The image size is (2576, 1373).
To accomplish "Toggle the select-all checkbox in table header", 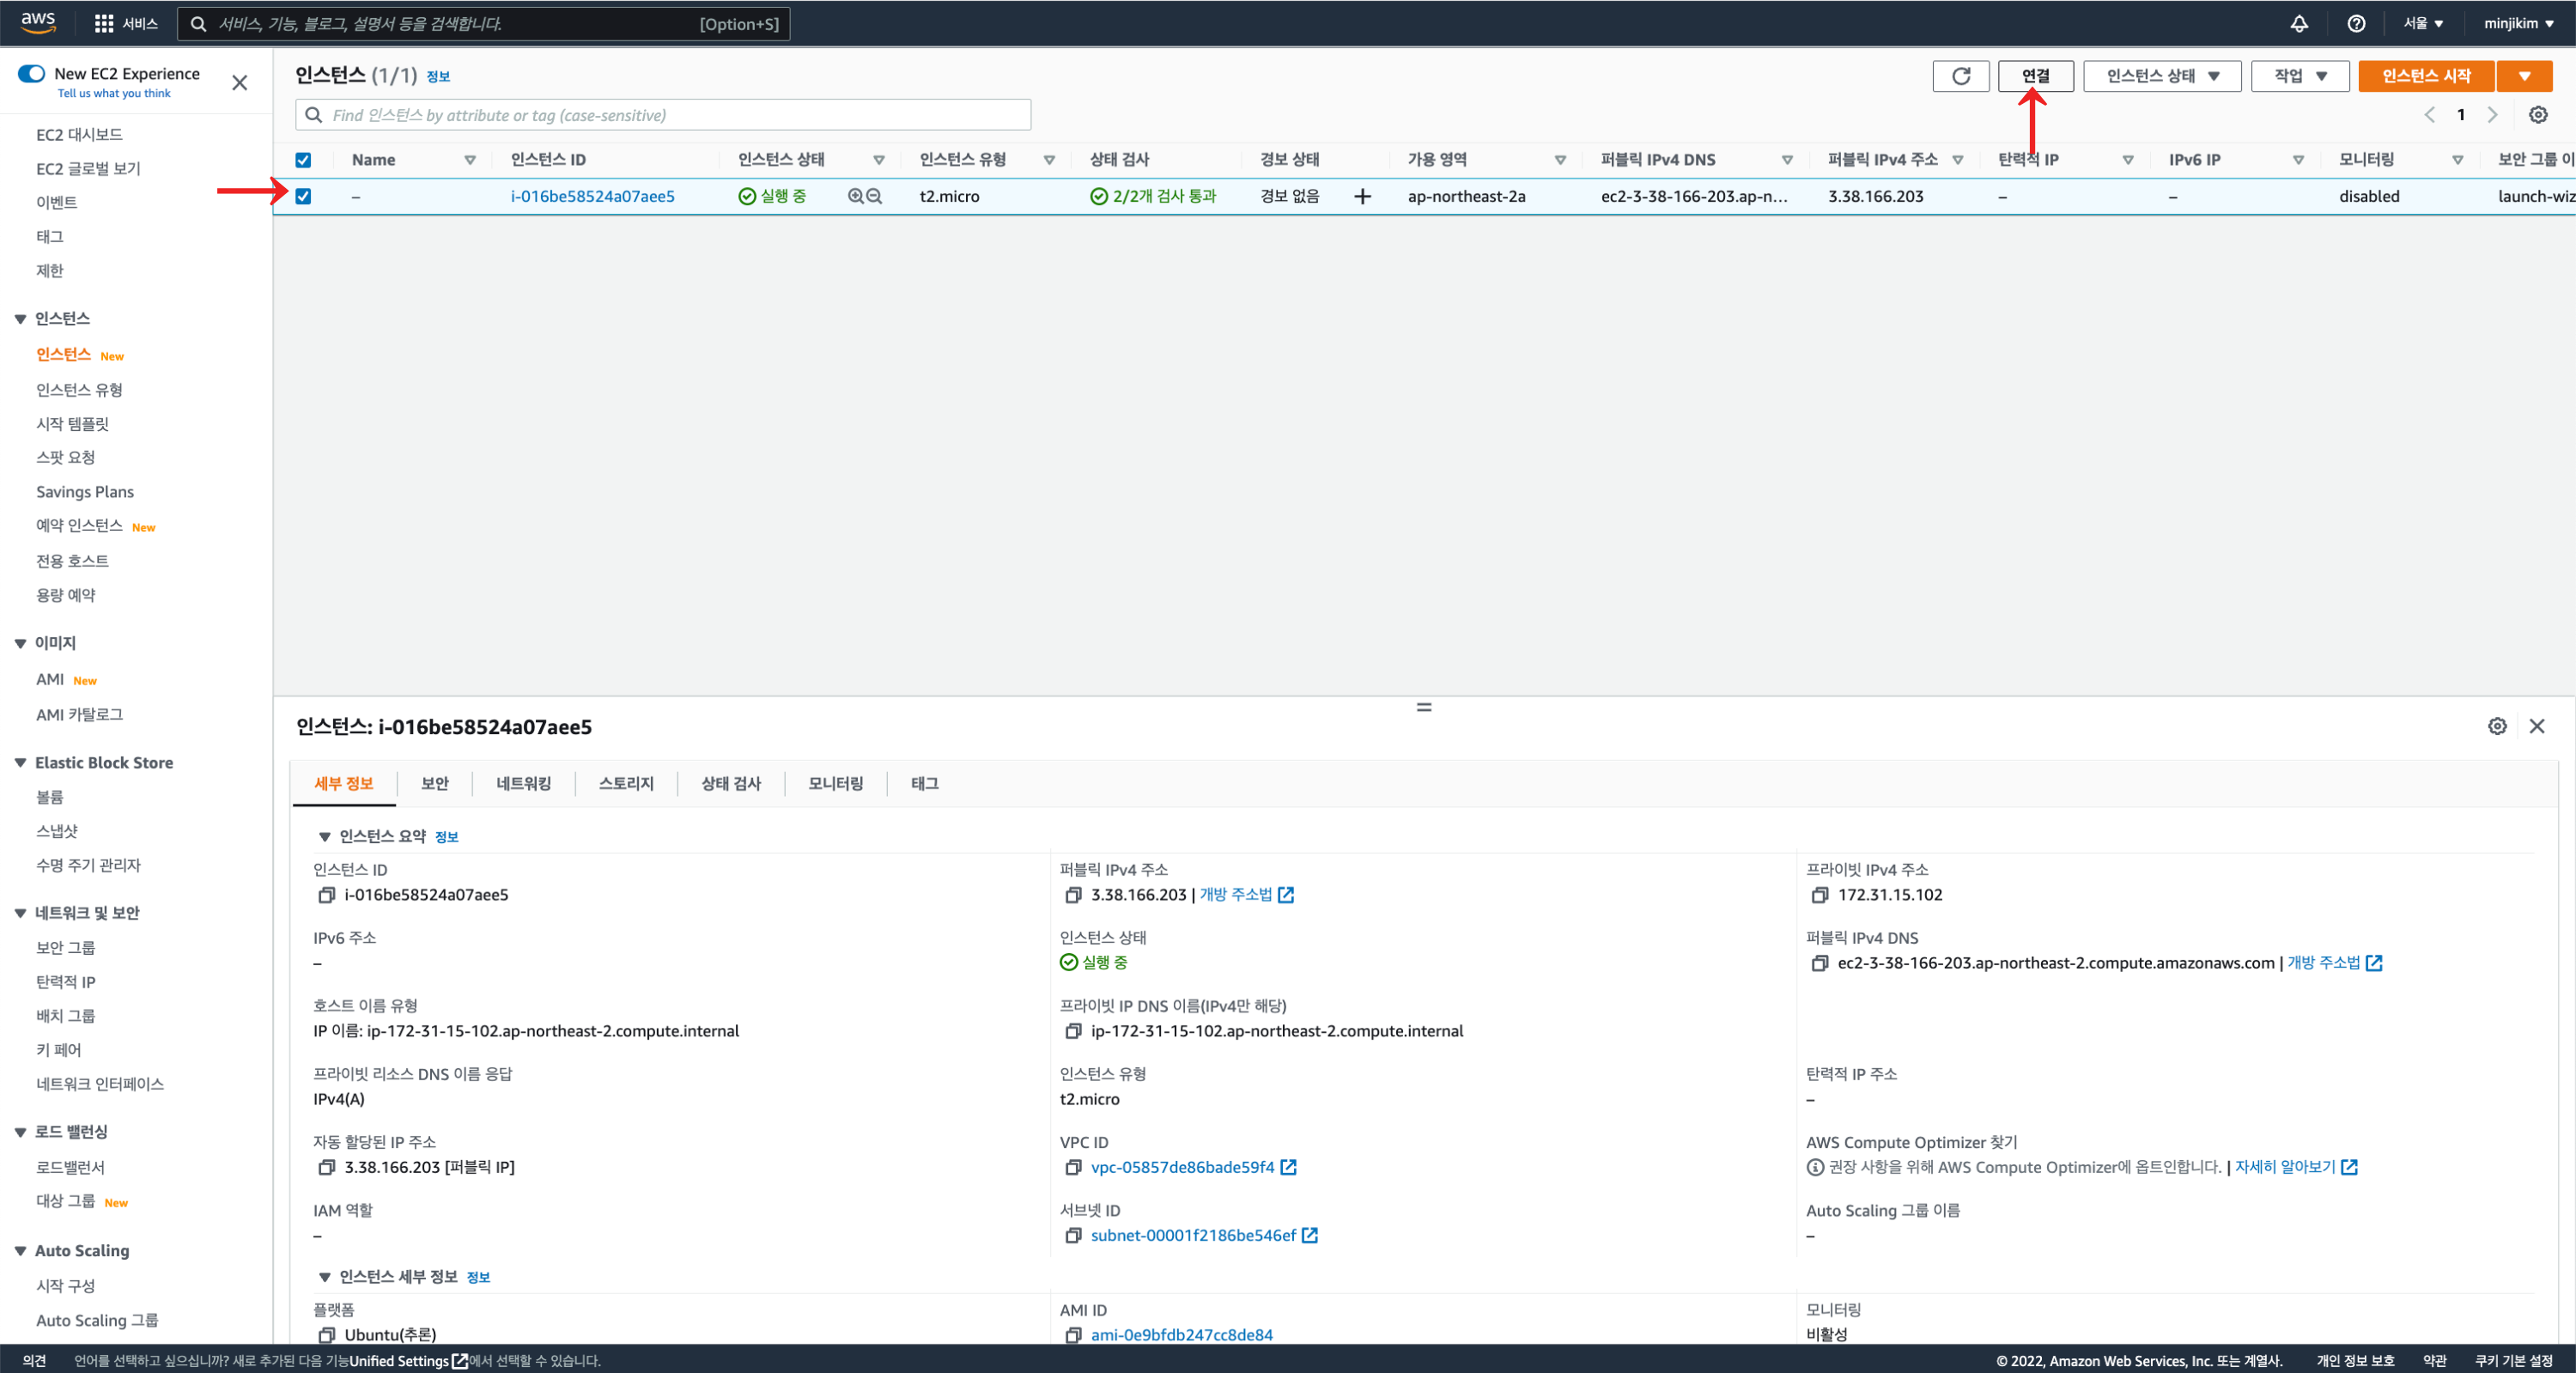I will pyautogui.click(x=303, y=160).
